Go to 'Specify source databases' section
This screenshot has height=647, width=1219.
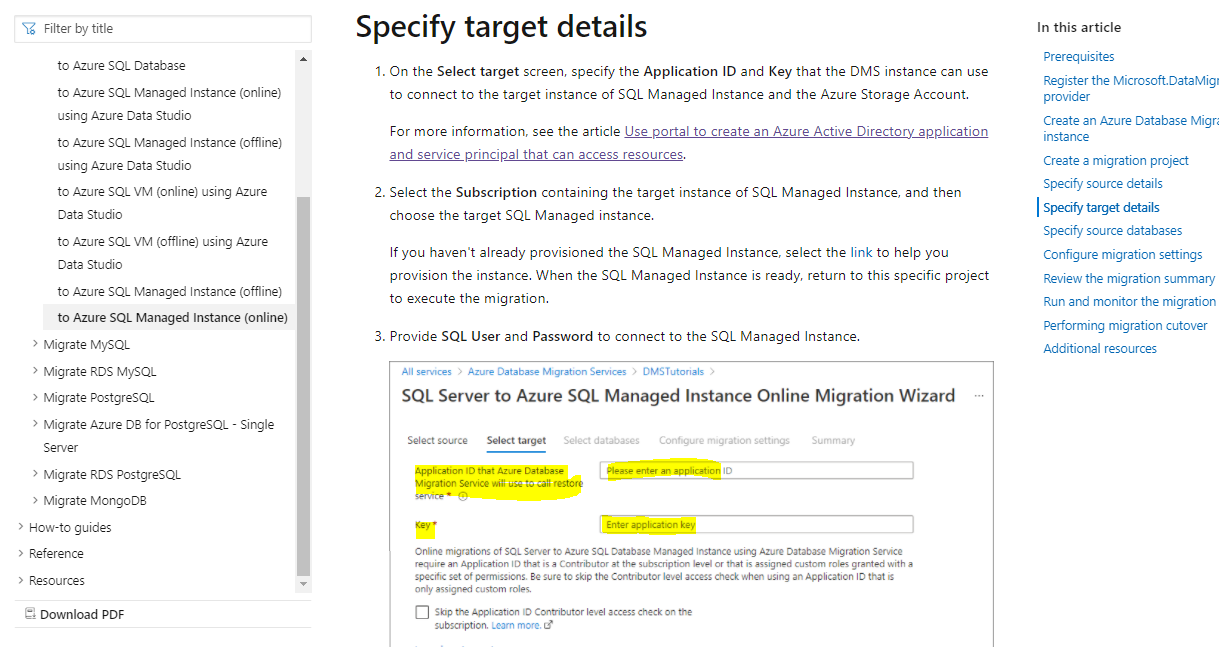1112,231
